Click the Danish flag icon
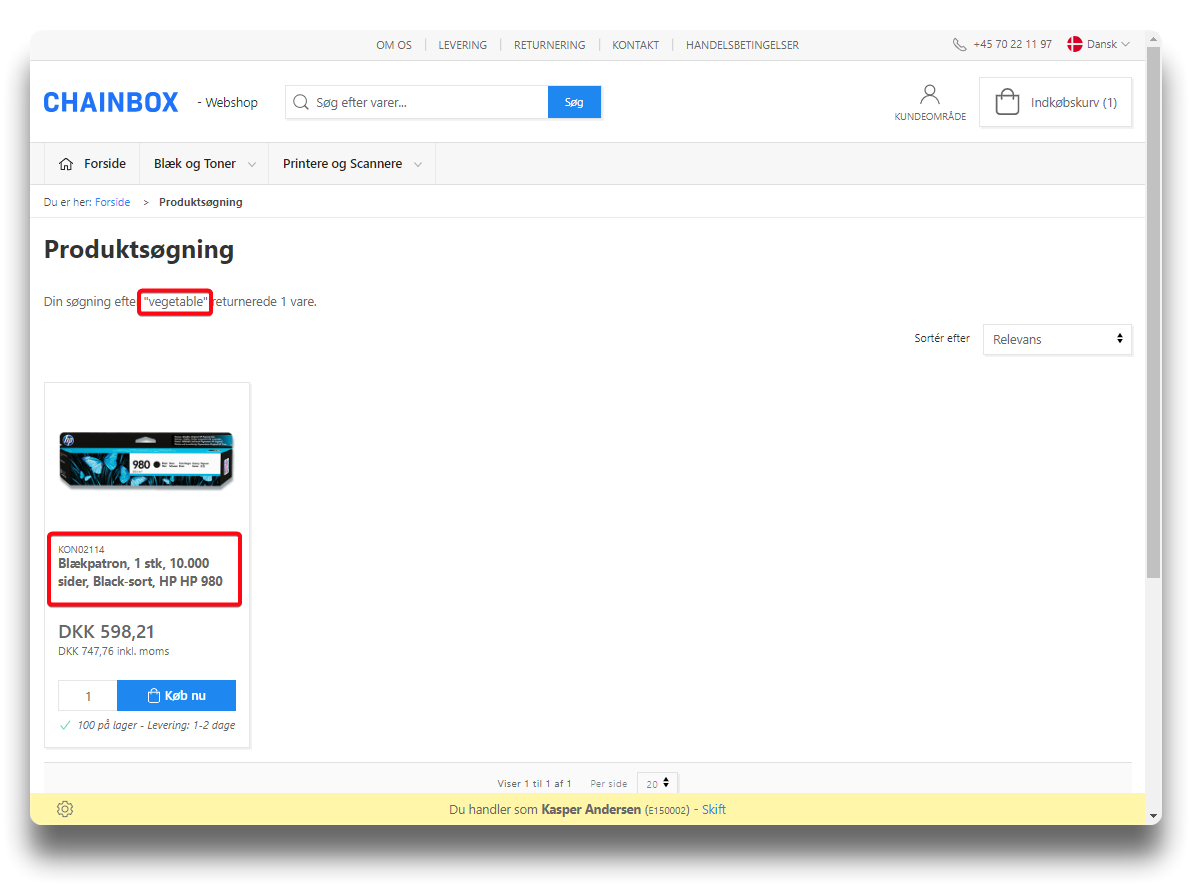 1075,44
